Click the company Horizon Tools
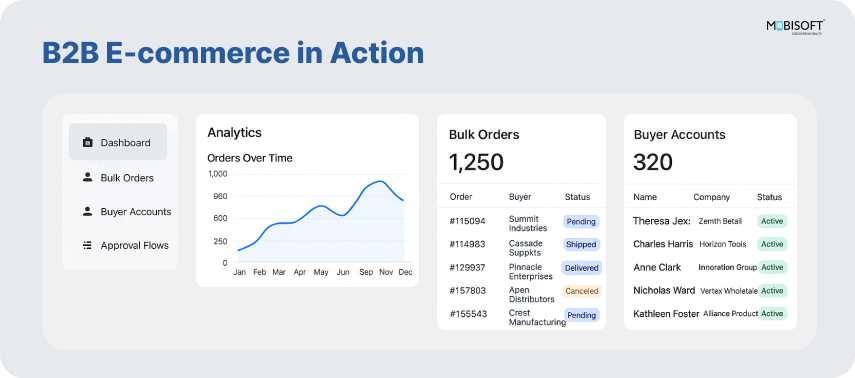Viewport: 855px width, 378px height. (723, 244)
